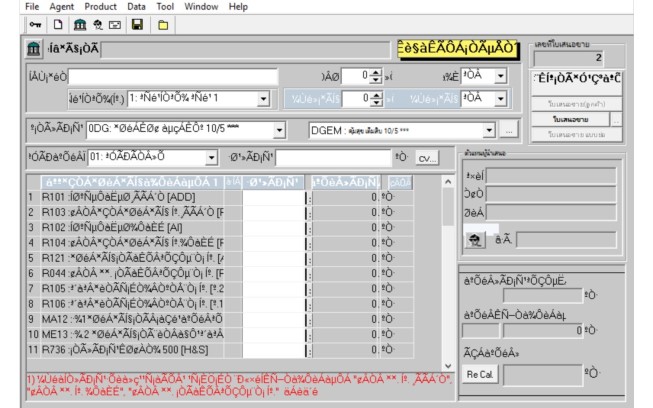
Task: Click the large button under number 2 field
Action: click(577, 82)
